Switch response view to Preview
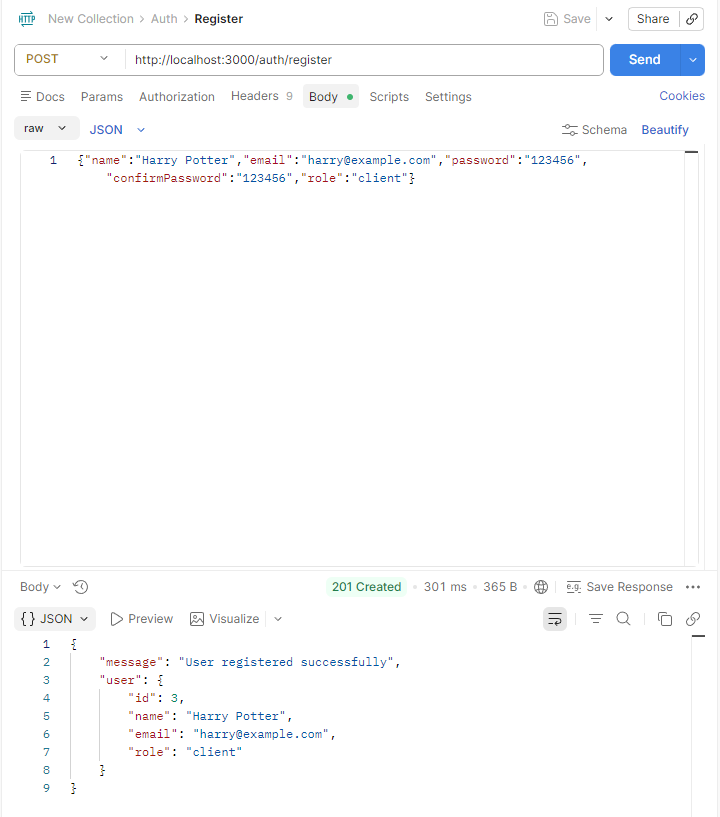The width and height of the screenshot is (720, 817). click(141, 619)
